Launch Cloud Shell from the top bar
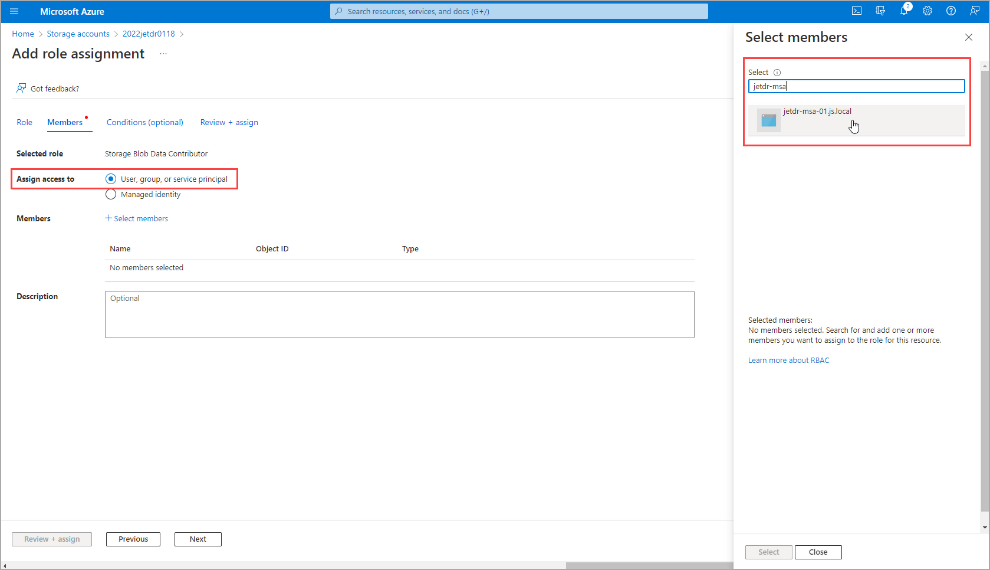Screen dimensions: 990x570 pos(857,11)
